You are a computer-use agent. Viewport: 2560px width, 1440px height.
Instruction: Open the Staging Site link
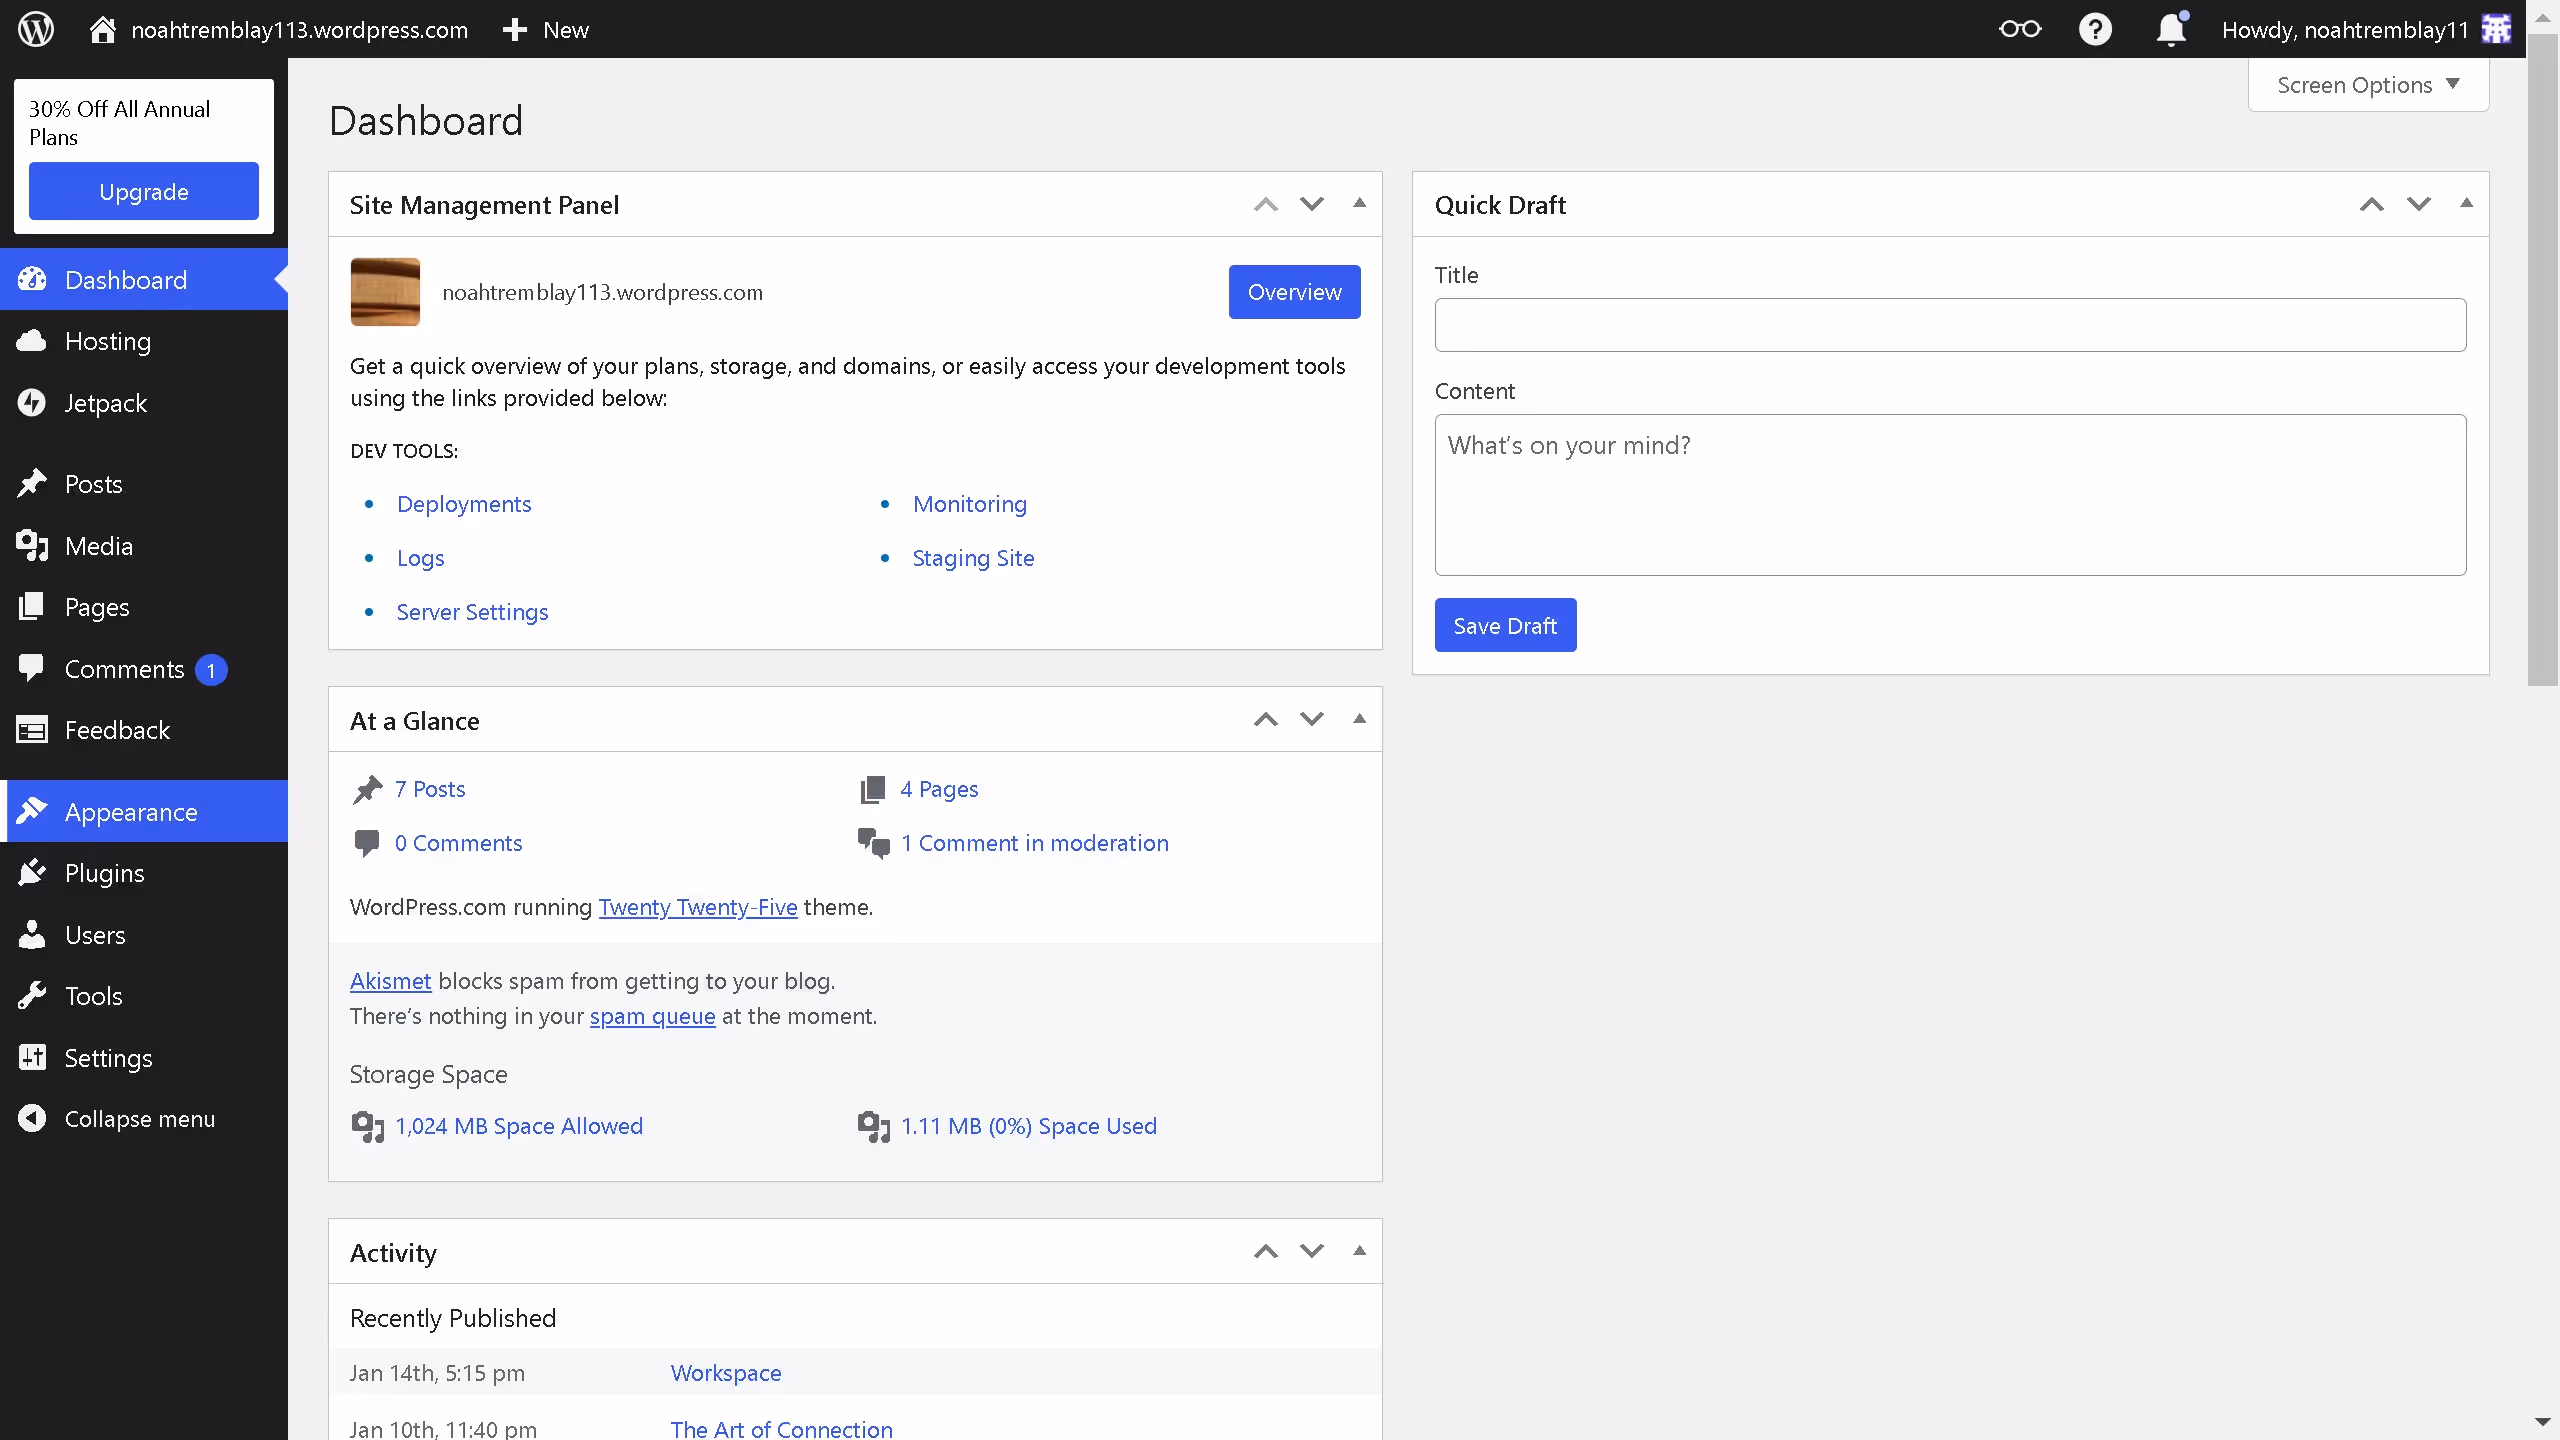[x=972, y=557]
